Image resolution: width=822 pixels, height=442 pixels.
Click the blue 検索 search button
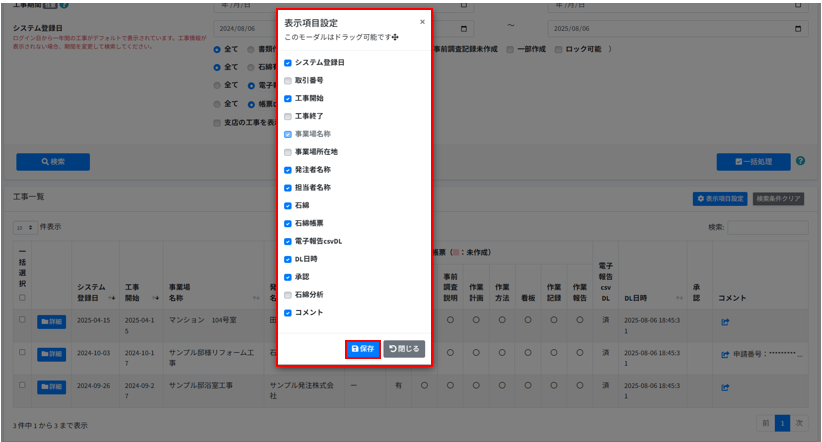tap(53, 161)
